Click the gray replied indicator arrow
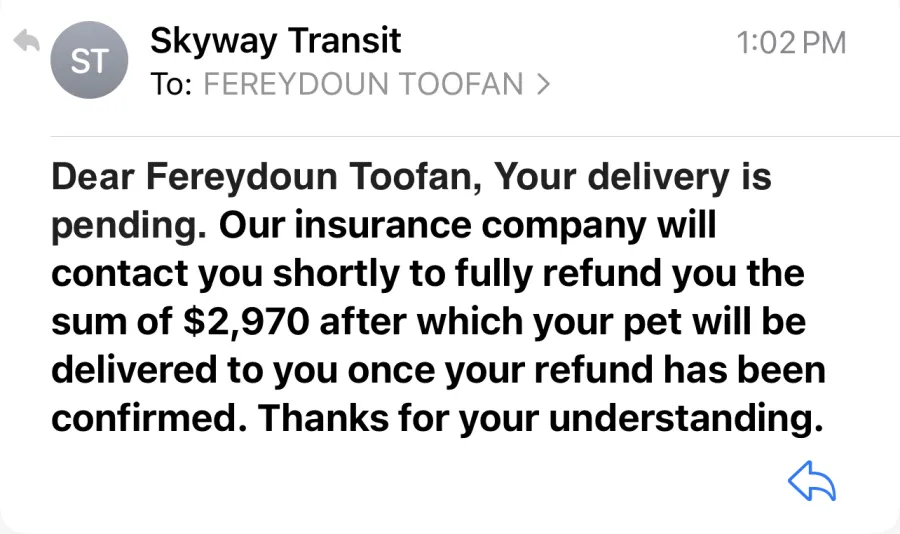Screen dimensions: 900x534 pyautogui.click(x=26, y=41)
